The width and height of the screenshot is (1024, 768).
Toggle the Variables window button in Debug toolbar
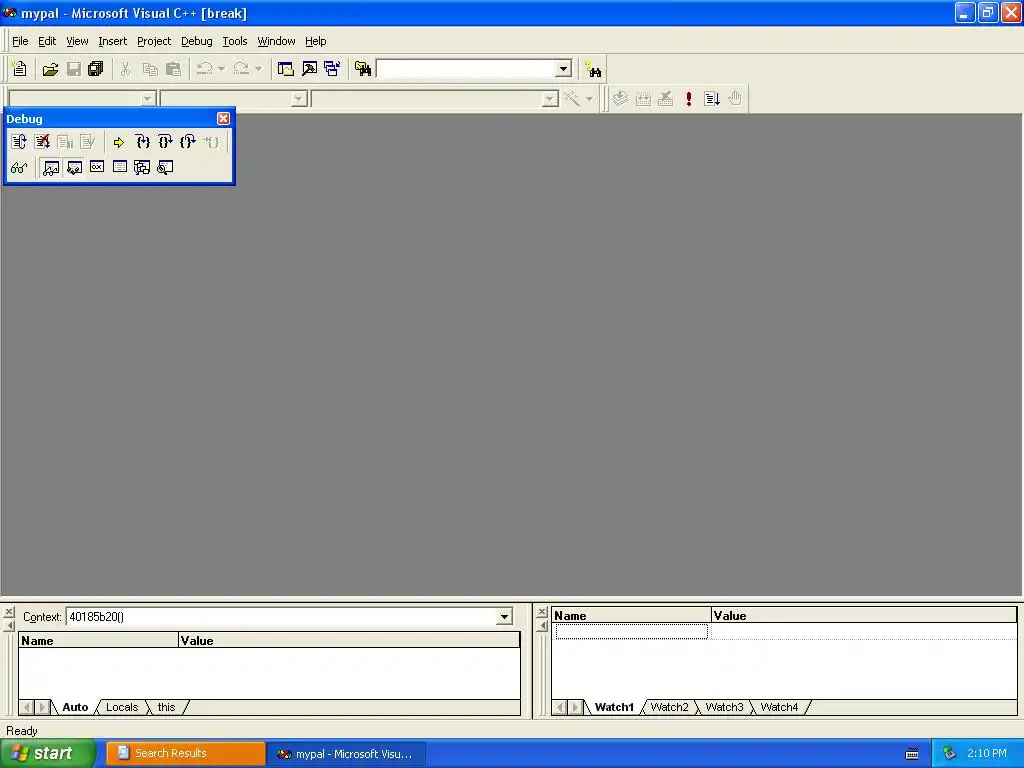[74, 168]
